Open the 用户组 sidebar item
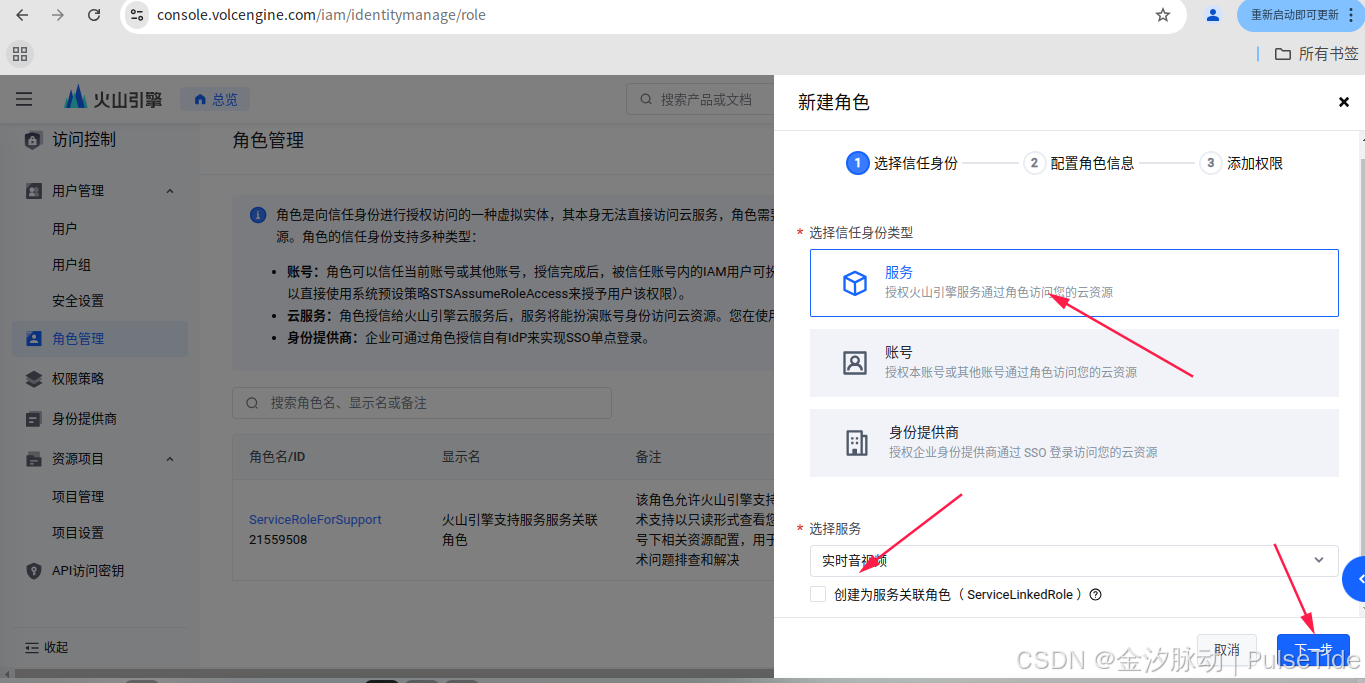The width and height of the screenshot is (1365, 683). click(72, 265)
